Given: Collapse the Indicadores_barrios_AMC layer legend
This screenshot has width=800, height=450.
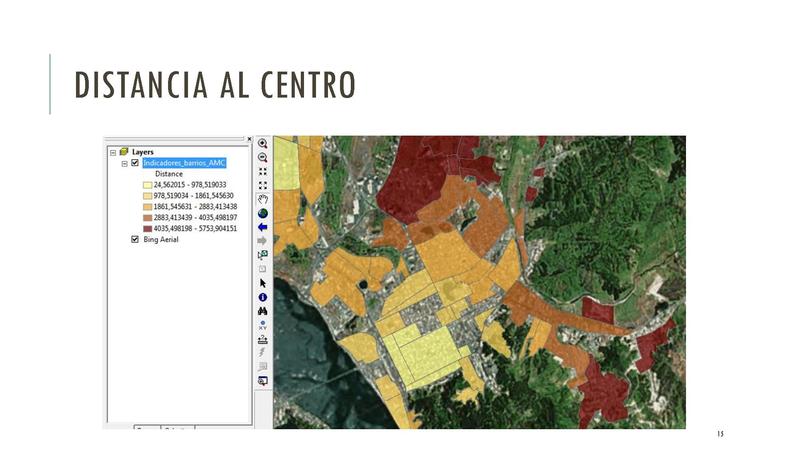Looking at the screenshot, I should 125,162.
